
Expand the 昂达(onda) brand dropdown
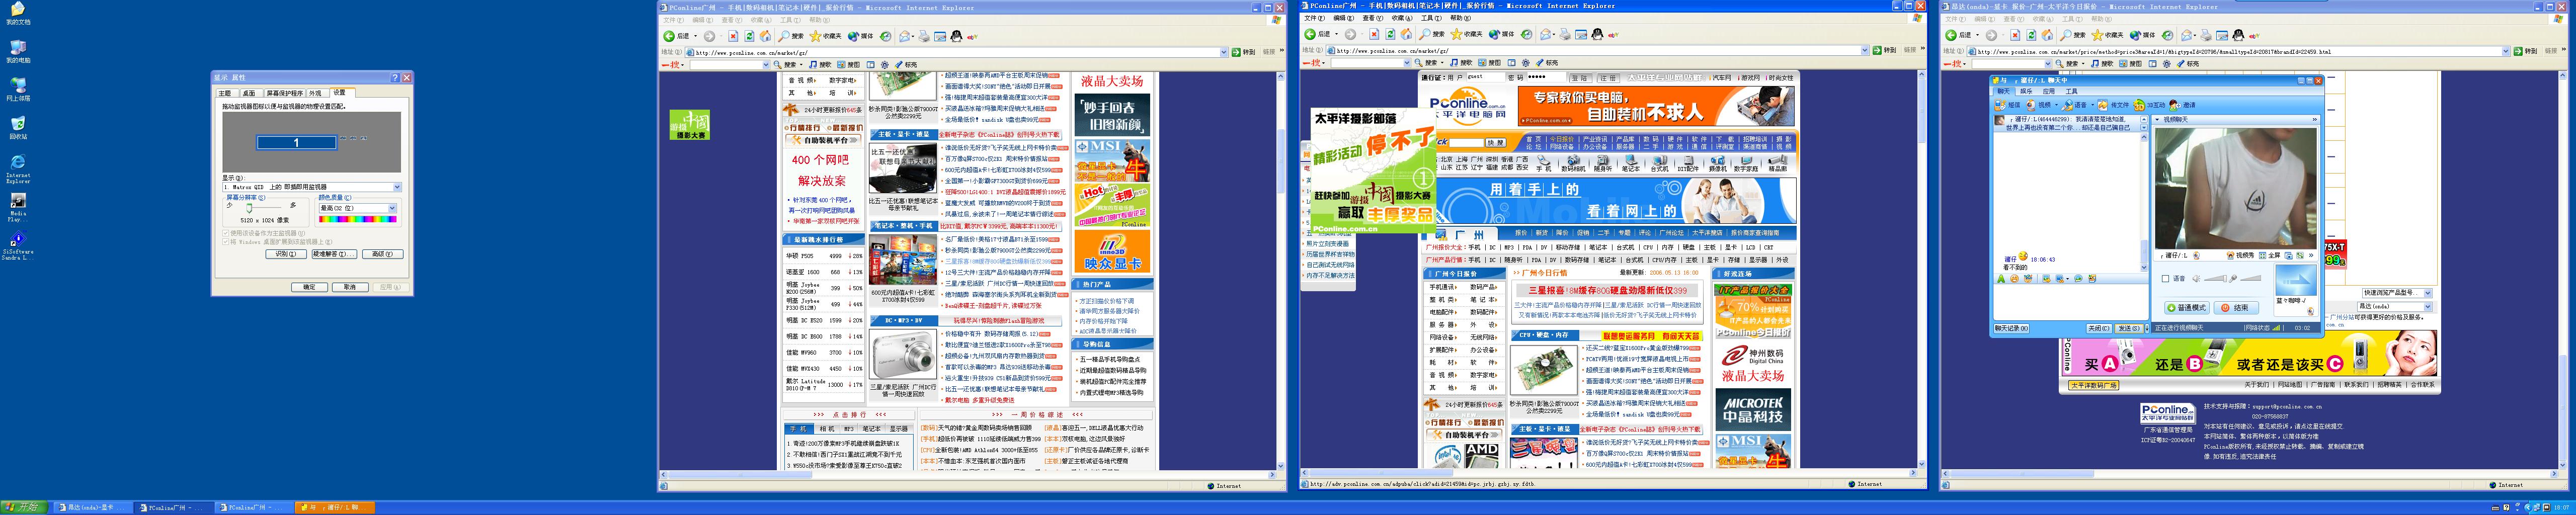pyautogui.click(x=2427, y=306)
